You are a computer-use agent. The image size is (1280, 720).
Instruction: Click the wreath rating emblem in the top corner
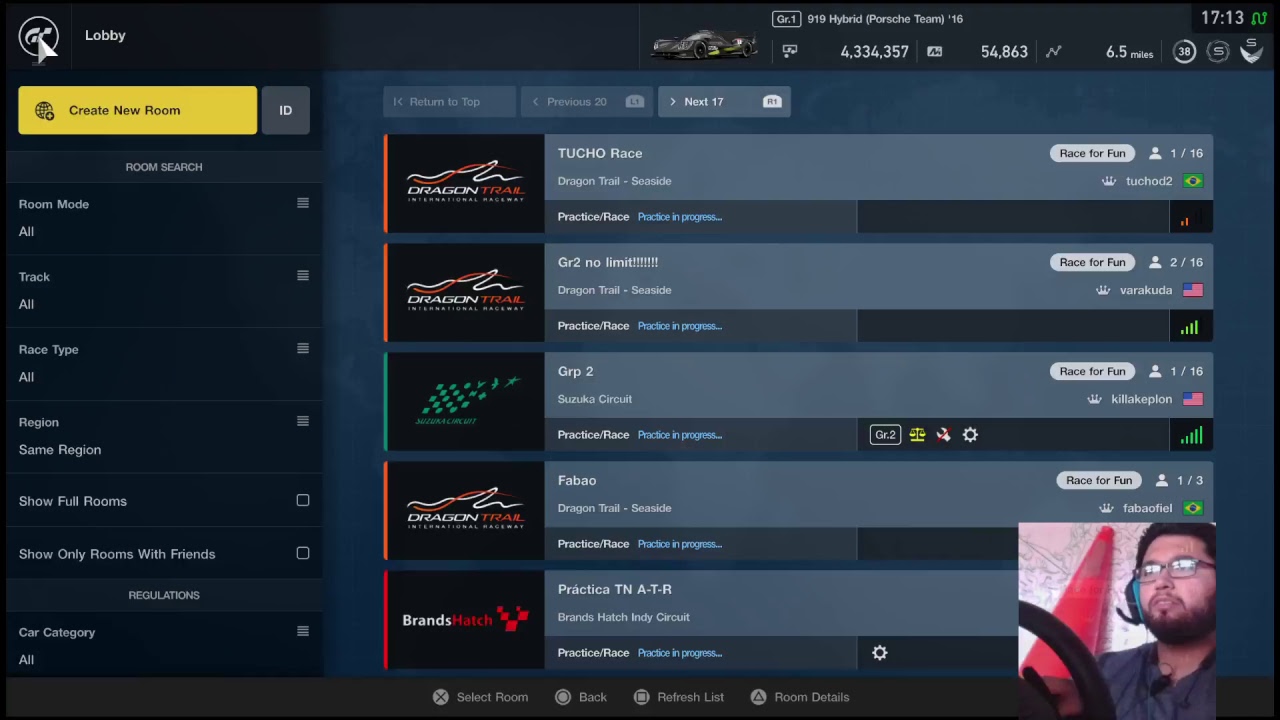1252,50
